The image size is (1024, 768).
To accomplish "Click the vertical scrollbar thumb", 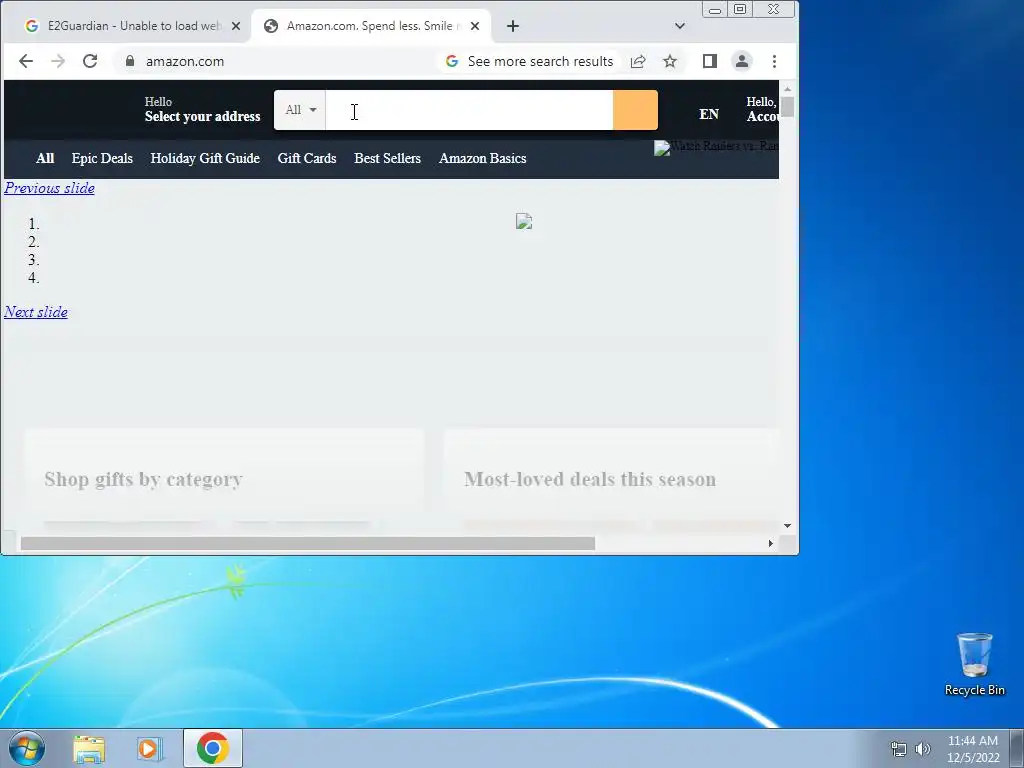I will [788, 106].
